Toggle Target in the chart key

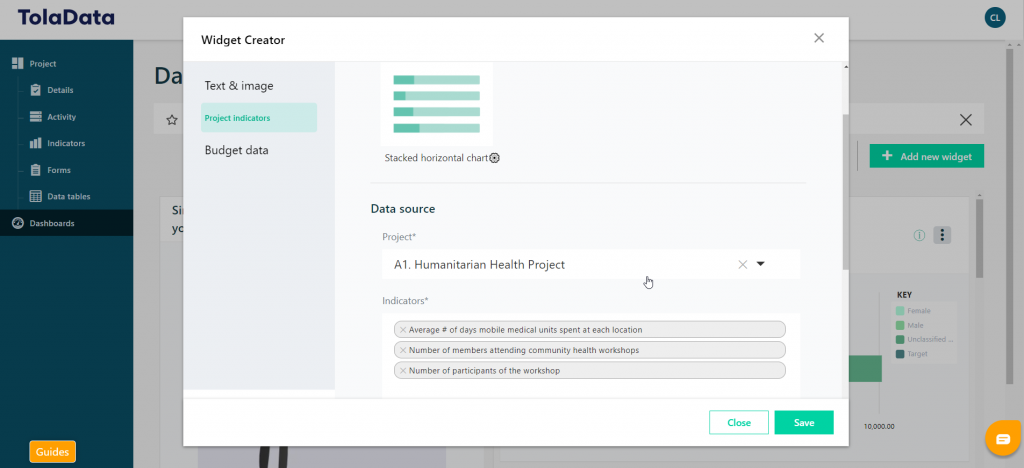pos(912,354)
